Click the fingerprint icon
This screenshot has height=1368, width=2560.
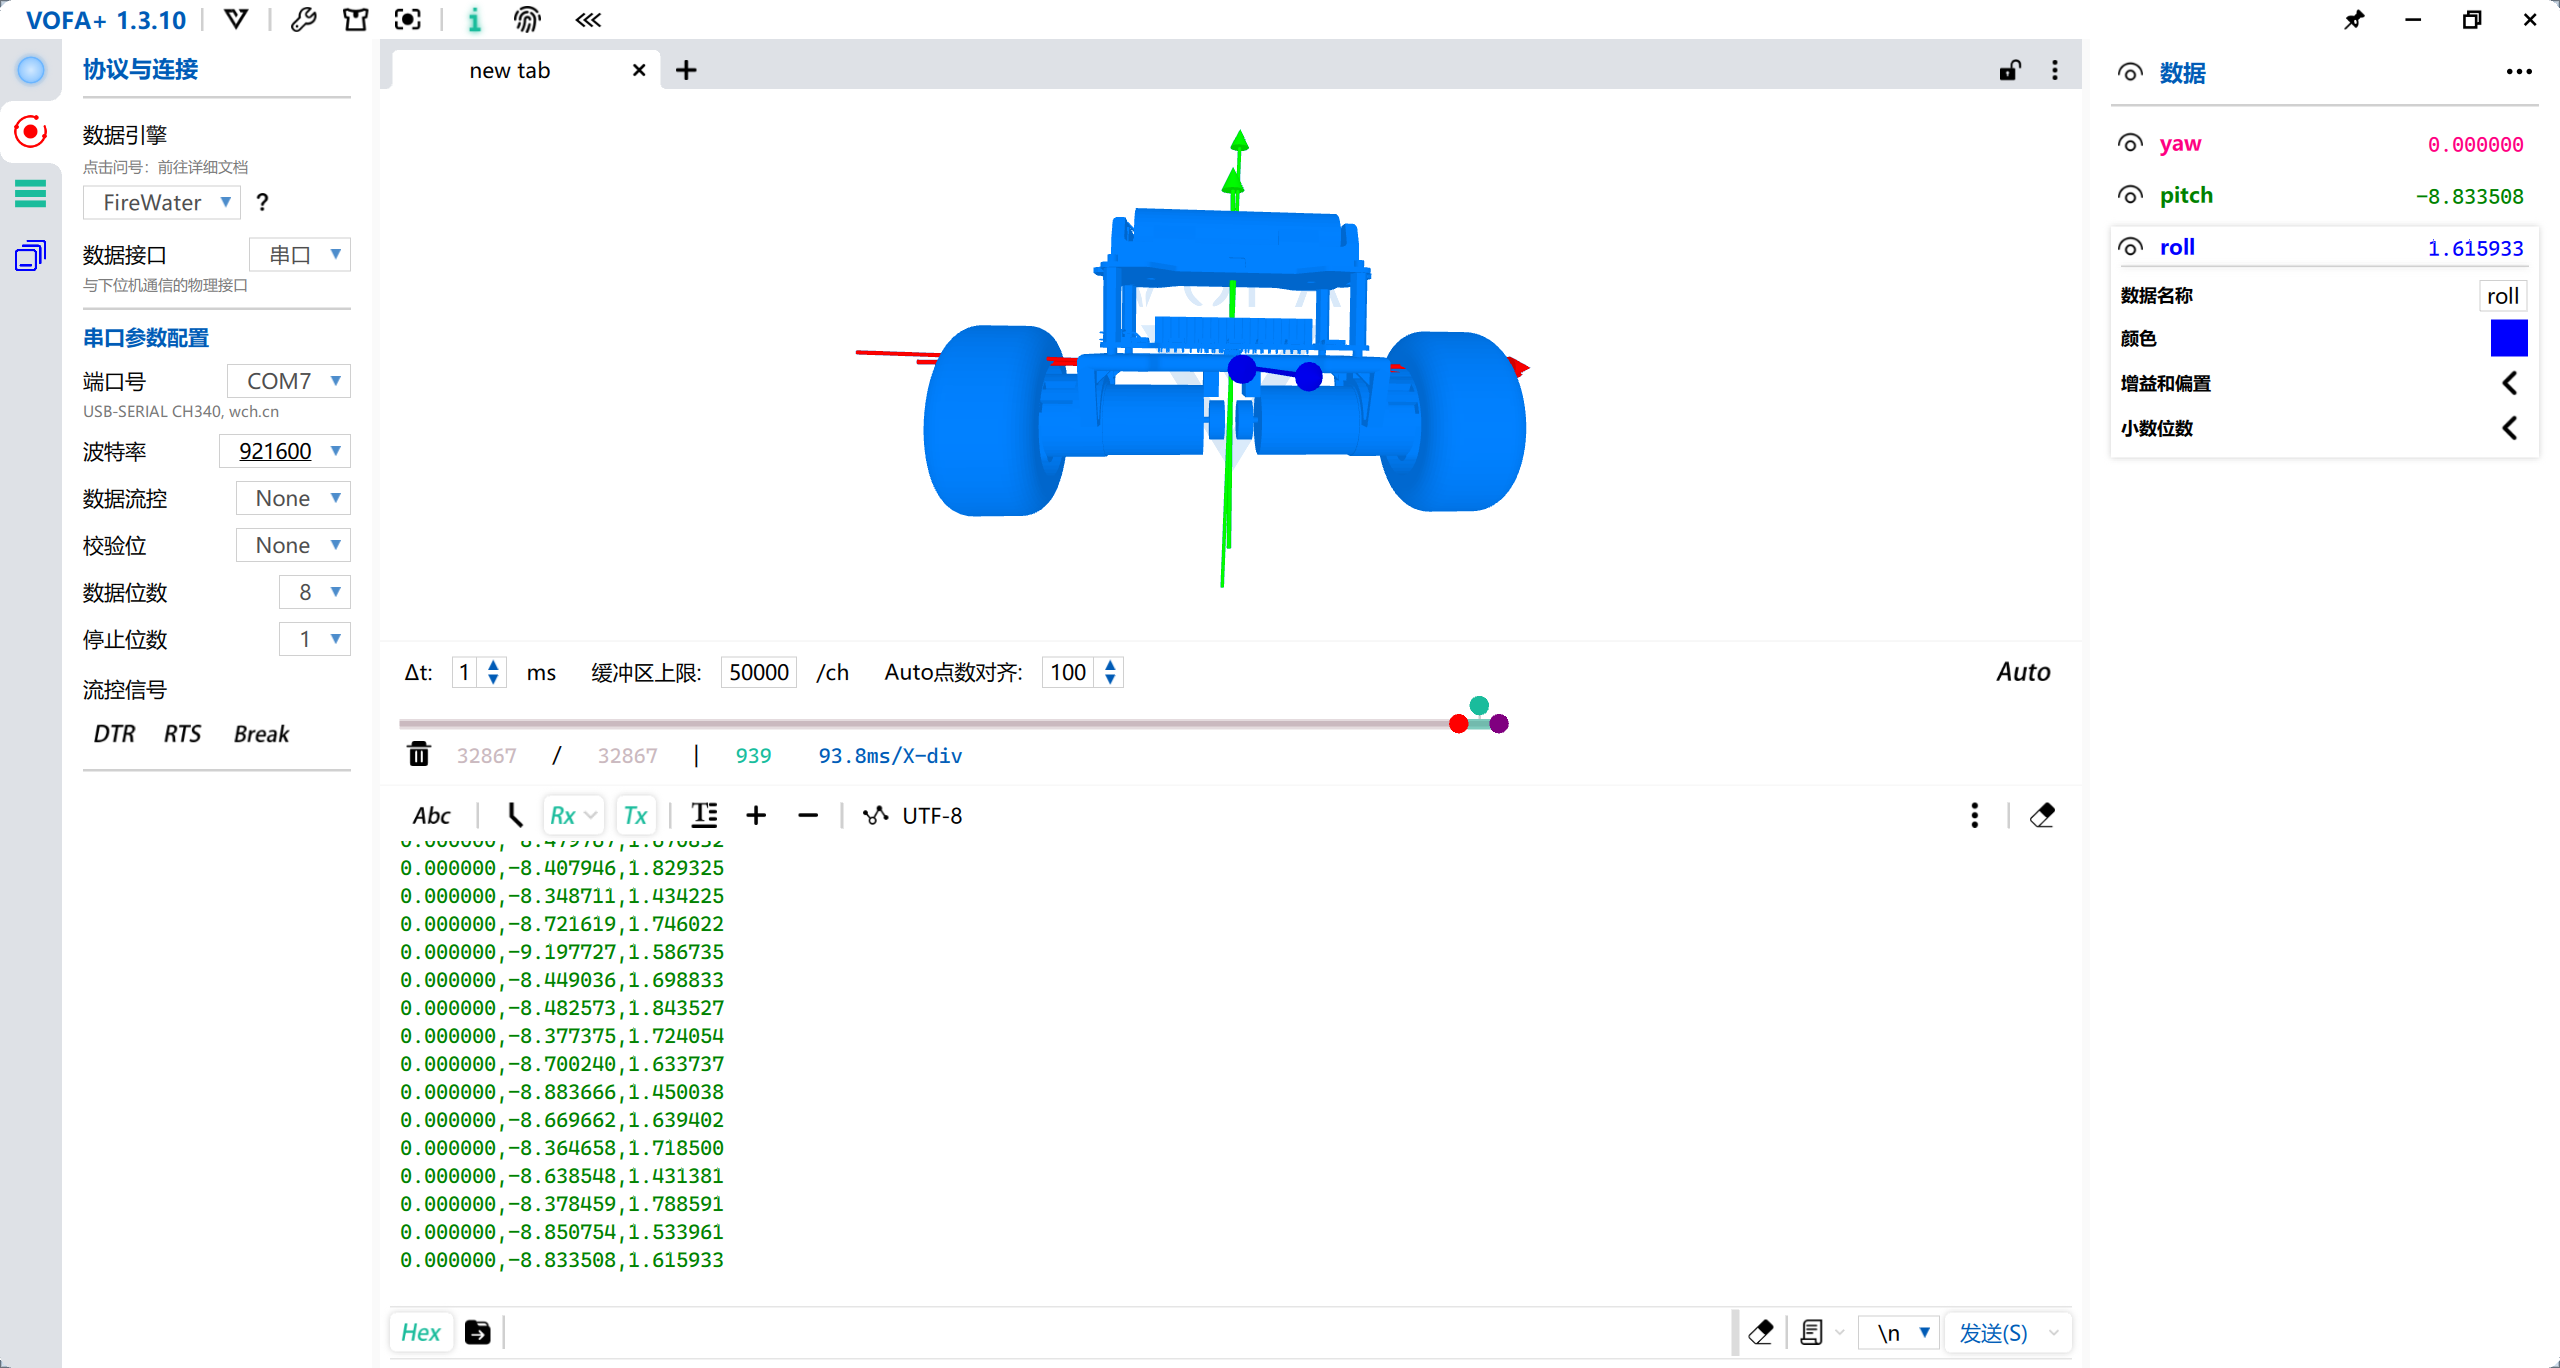[x=527, y=20]
